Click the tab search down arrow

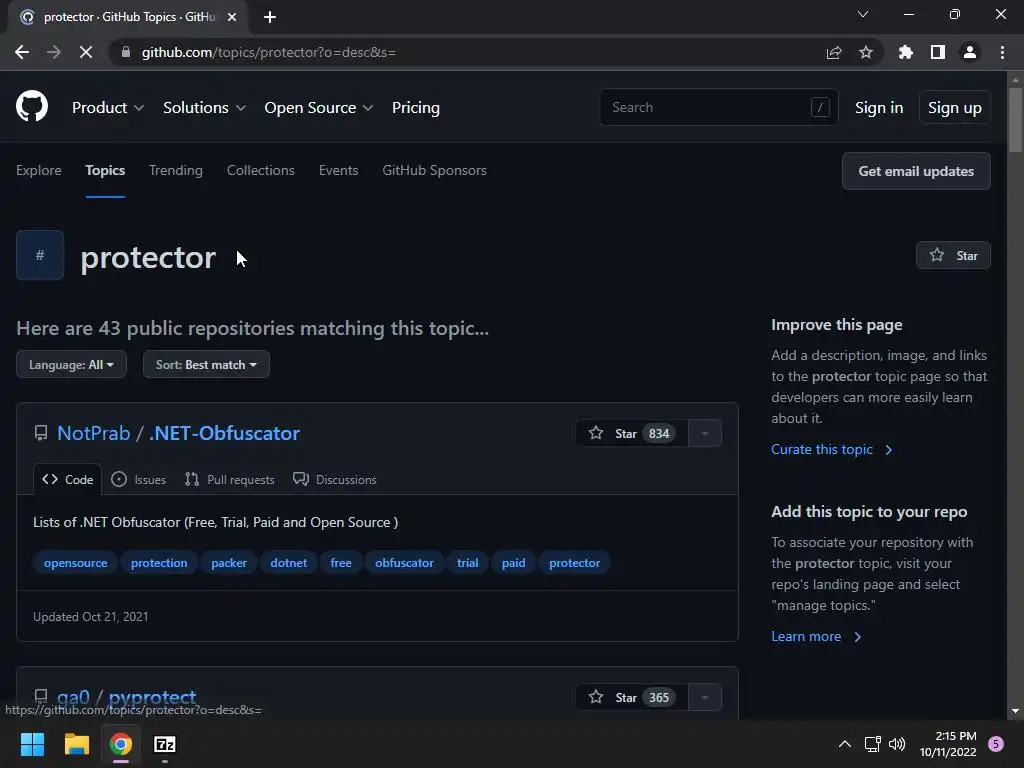(x=863, y=14)
